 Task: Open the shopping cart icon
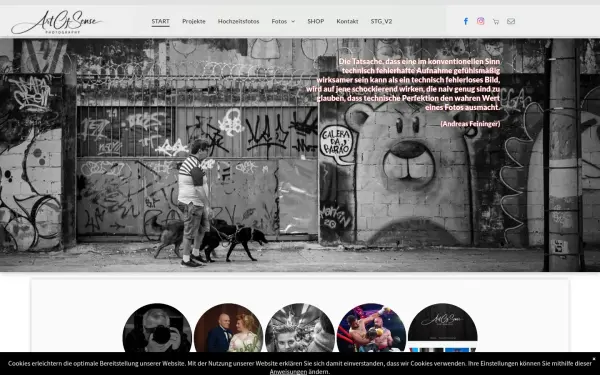[x=496, y=21]
